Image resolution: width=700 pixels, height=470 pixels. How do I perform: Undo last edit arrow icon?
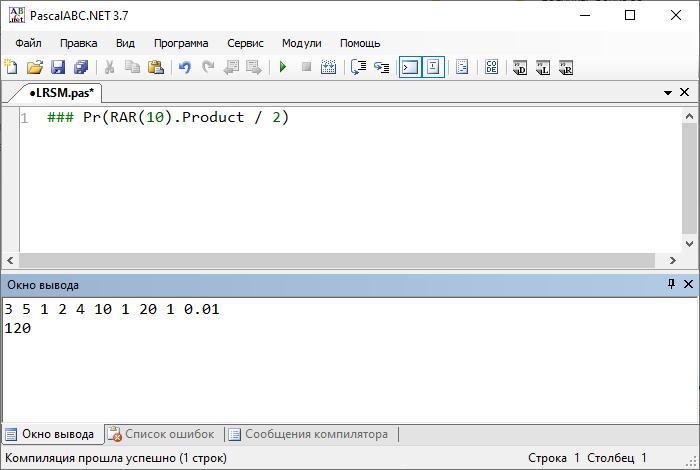[x=184, y=67]
